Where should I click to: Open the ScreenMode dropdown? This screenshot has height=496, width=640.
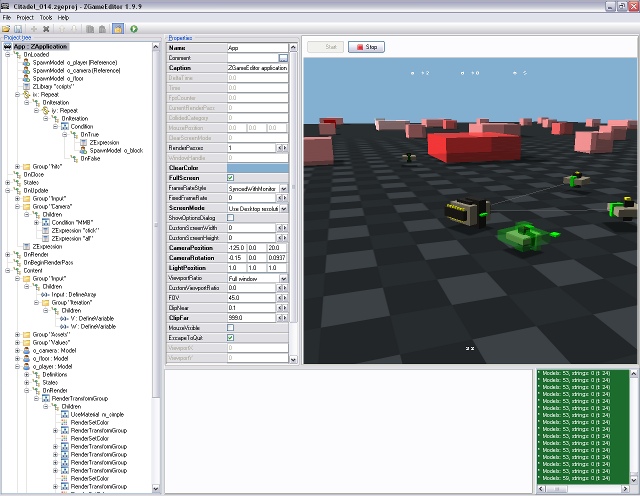284,208
